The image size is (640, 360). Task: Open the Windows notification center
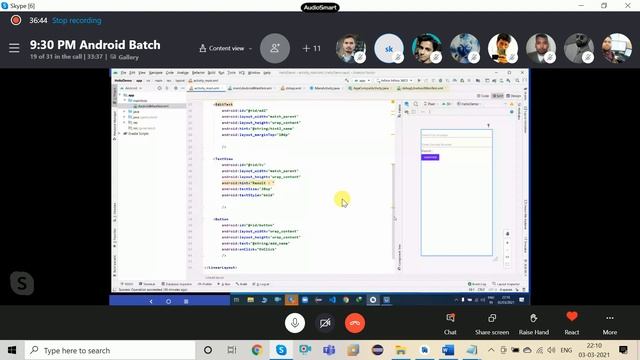623,350
